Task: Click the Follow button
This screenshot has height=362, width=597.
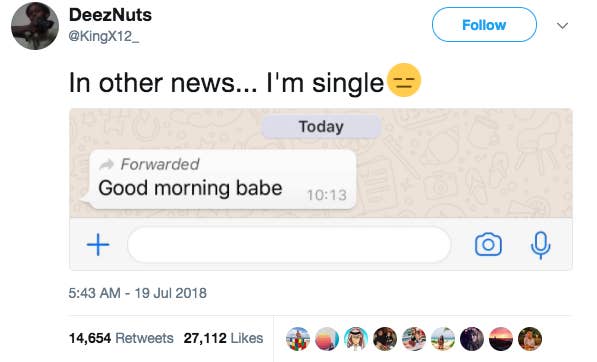Action: [484, 25]
